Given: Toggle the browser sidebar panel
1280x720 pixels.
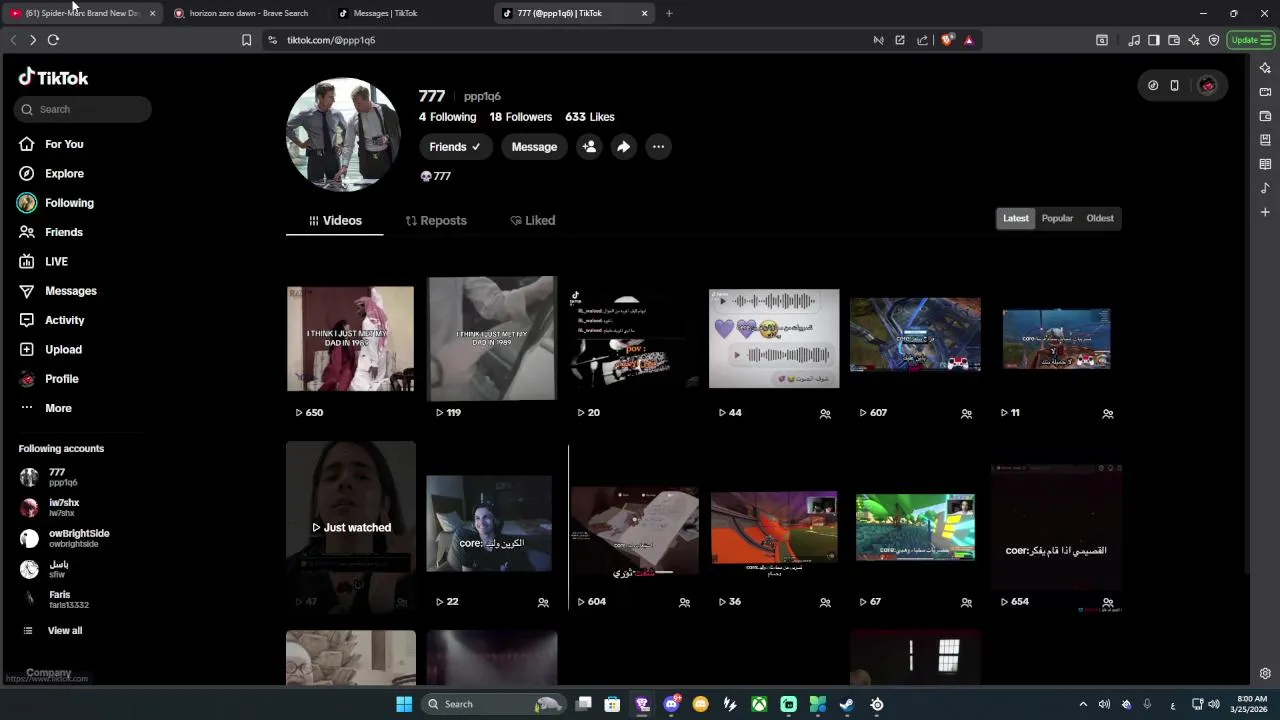Looking at the screenshot, I should click(1153, 40).
